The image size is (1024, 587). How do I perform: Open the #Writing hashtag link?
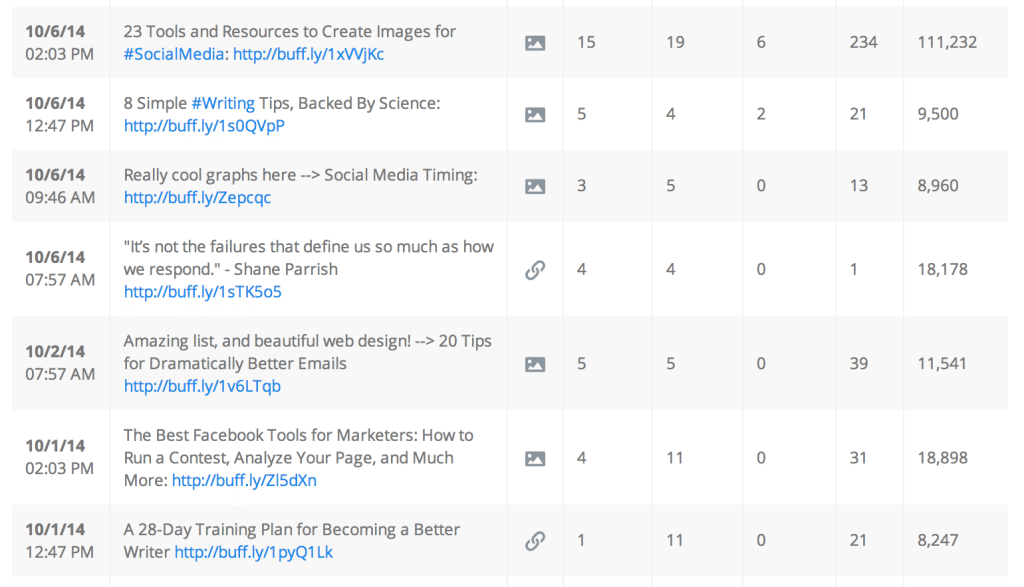click(x=223, y=103)
